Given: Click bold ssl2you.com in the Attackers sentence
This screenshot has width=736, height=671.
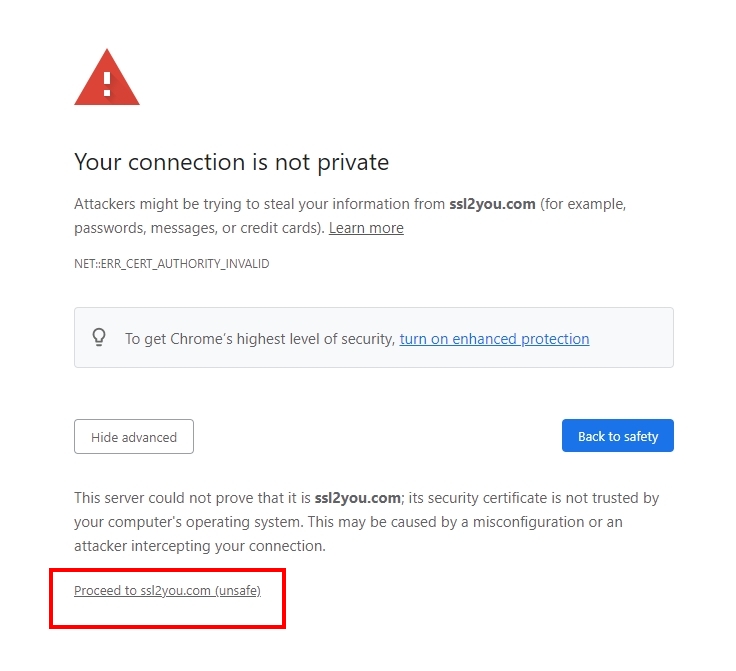Looking at the screenshot, I should coord(492,204).
